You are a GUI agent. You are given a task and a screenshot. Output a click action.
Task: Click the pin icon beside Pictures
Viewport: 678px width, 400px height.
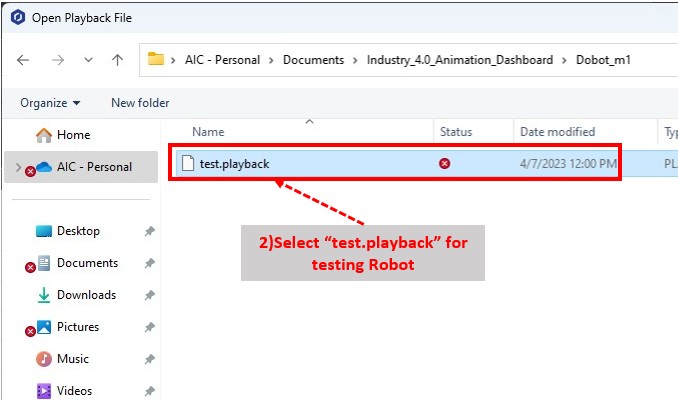pyautogui.click(x=149, y=327)
